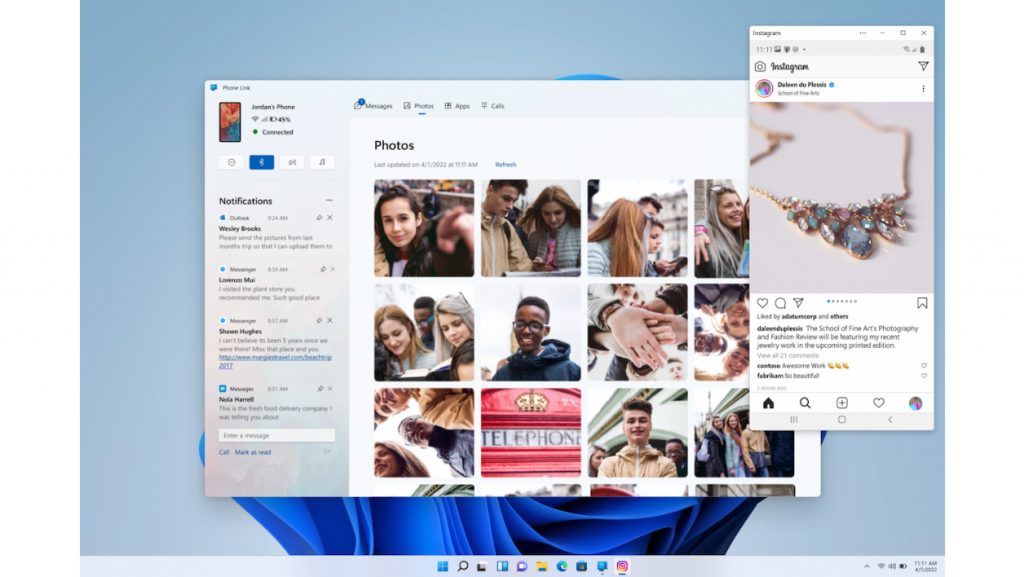1024x577 pixels.
Task: Click Refresh to update photos
Action: pos(505,165)
